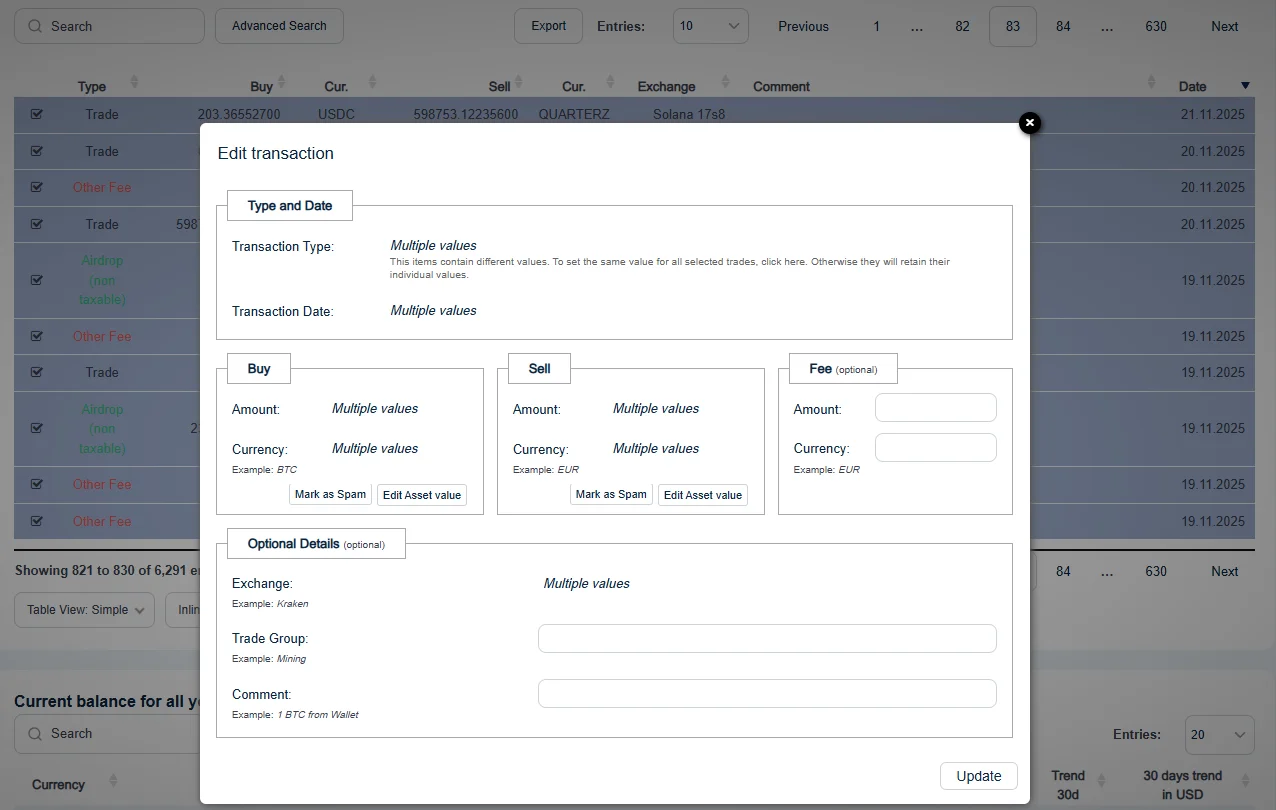Mark the Sell currency as spam
The width and height of the screenshot is (1276, 810).
click(x=611, y=495)
